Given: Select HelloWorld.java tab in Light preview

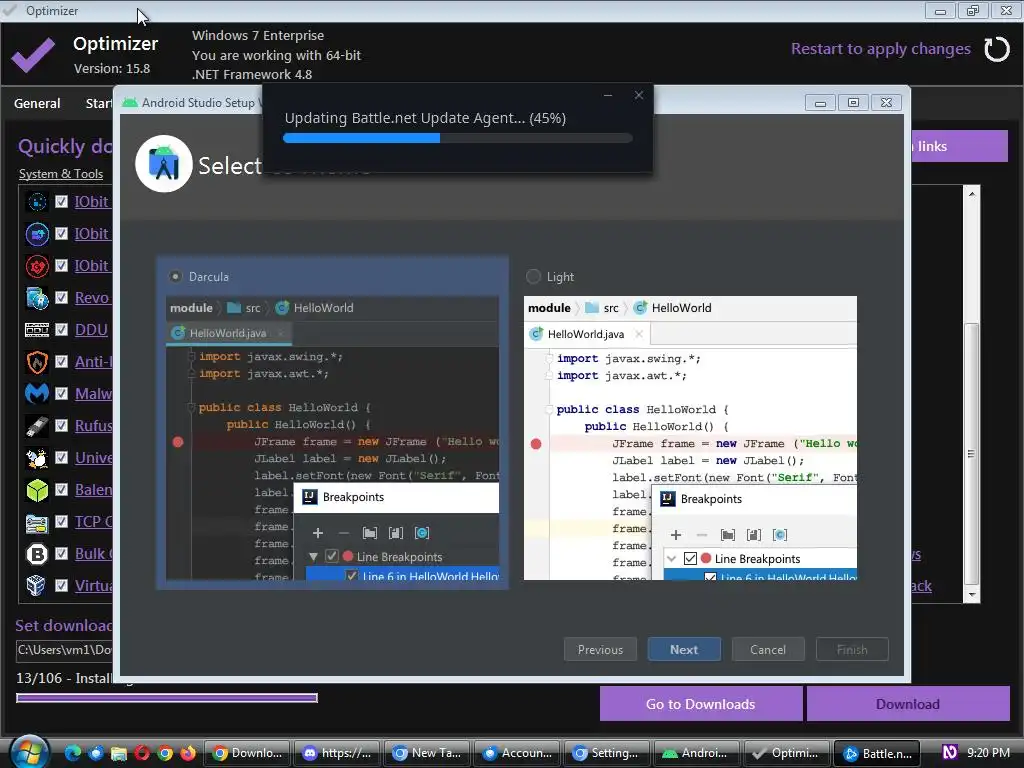Looking at the screenshot, I should [586, 334].
